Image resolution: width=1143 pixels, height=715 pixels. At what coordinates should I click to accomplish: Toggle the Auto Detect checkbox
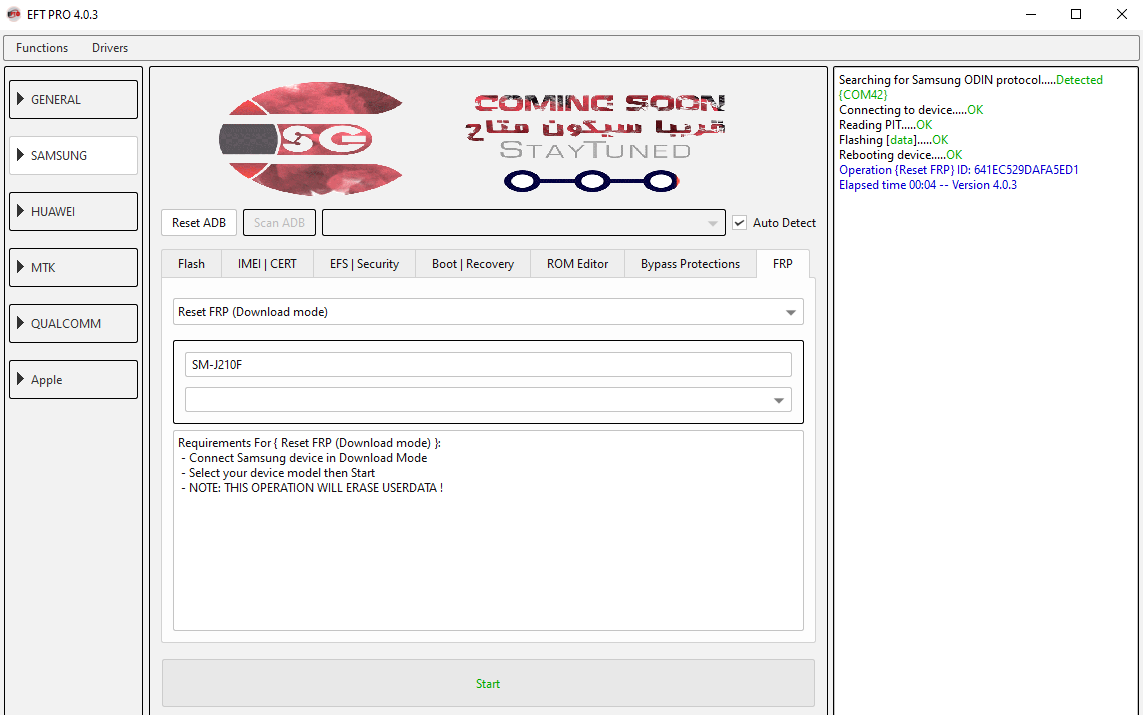click(x=739, y=223)
